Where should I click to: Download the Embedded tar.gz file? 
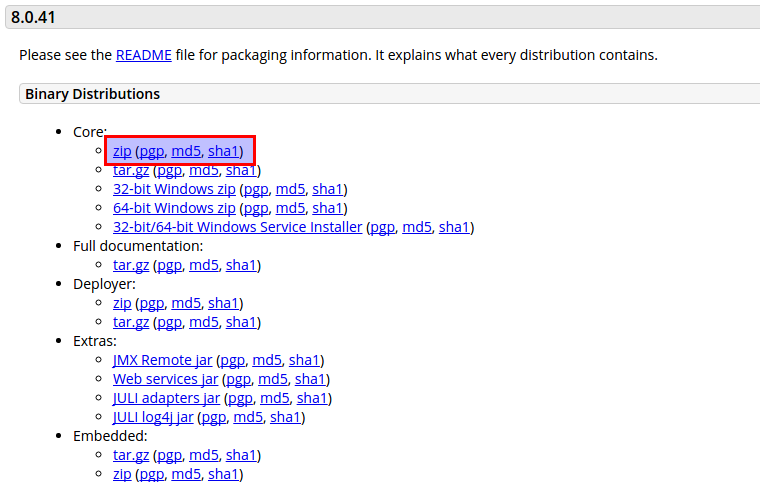click(x=131, y=455)
